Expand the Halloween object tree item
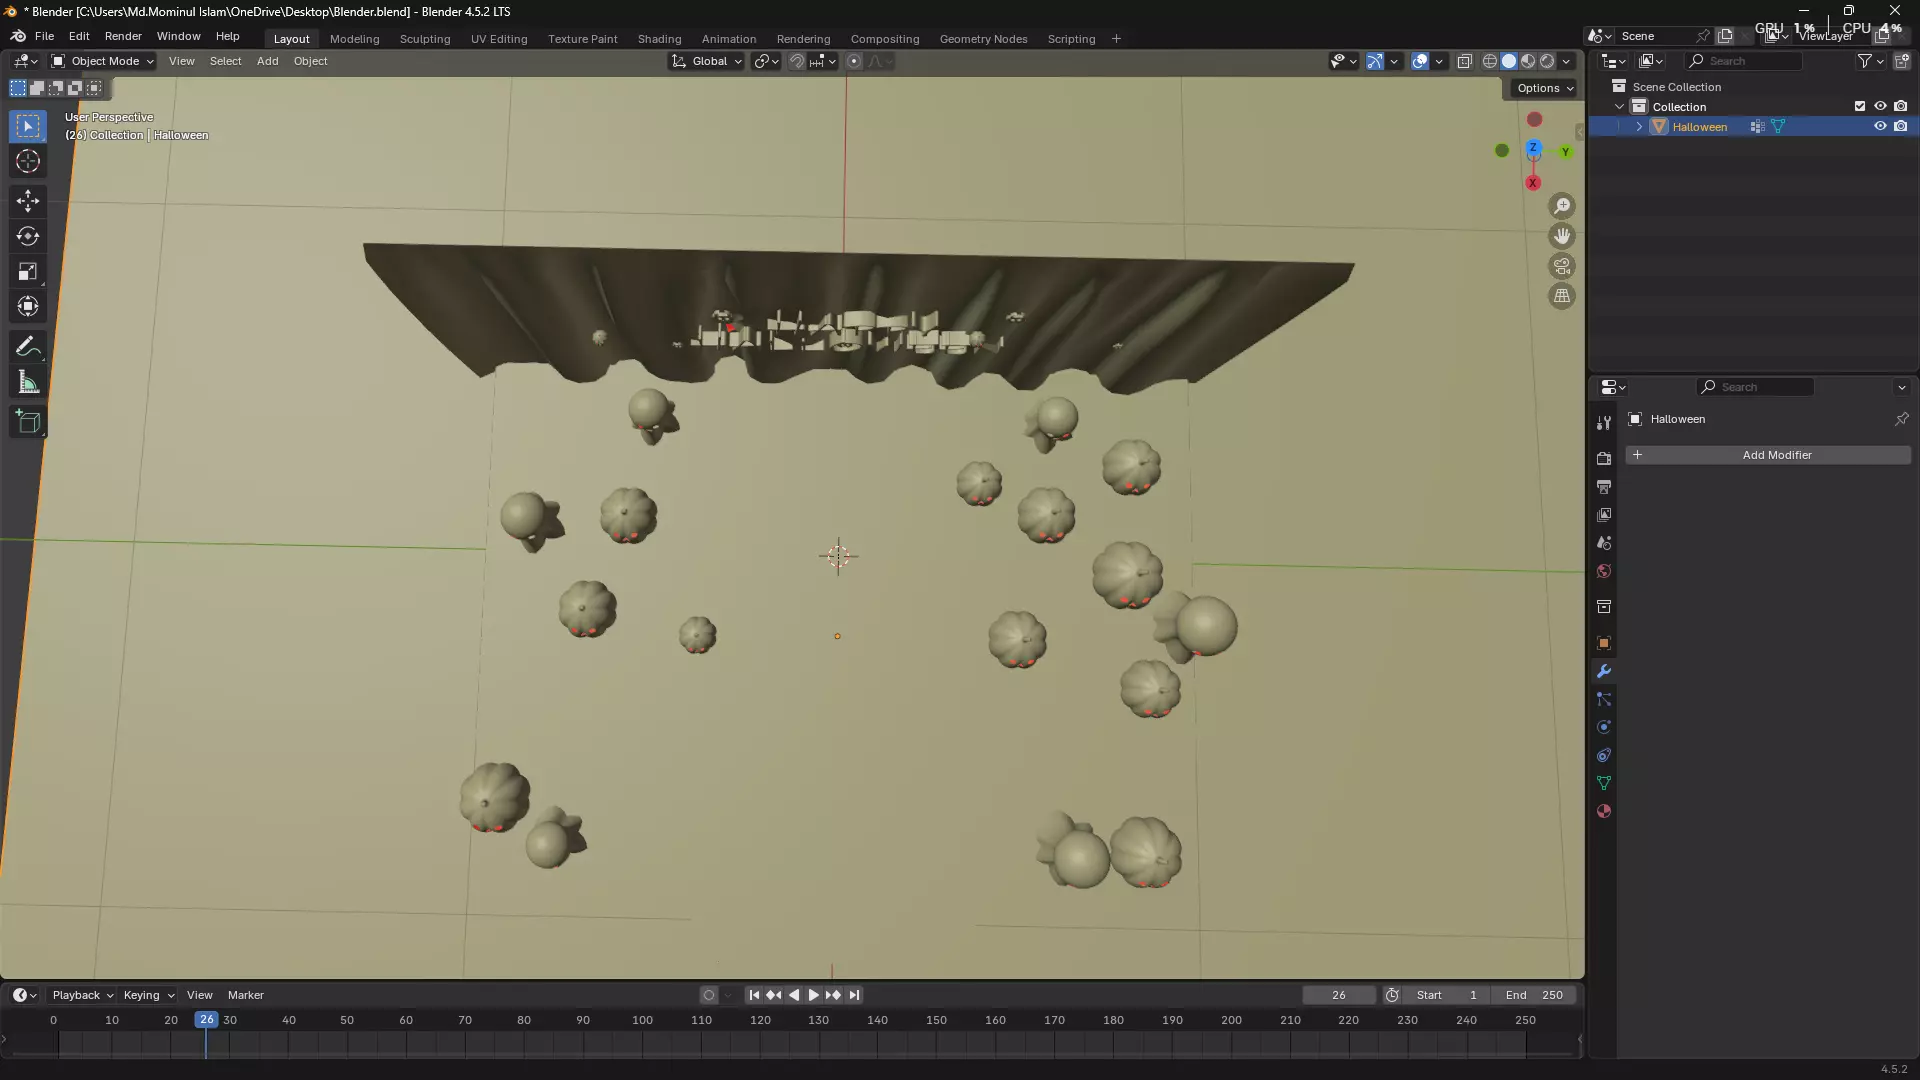 pyautogui.click(x=1639, y=127)
